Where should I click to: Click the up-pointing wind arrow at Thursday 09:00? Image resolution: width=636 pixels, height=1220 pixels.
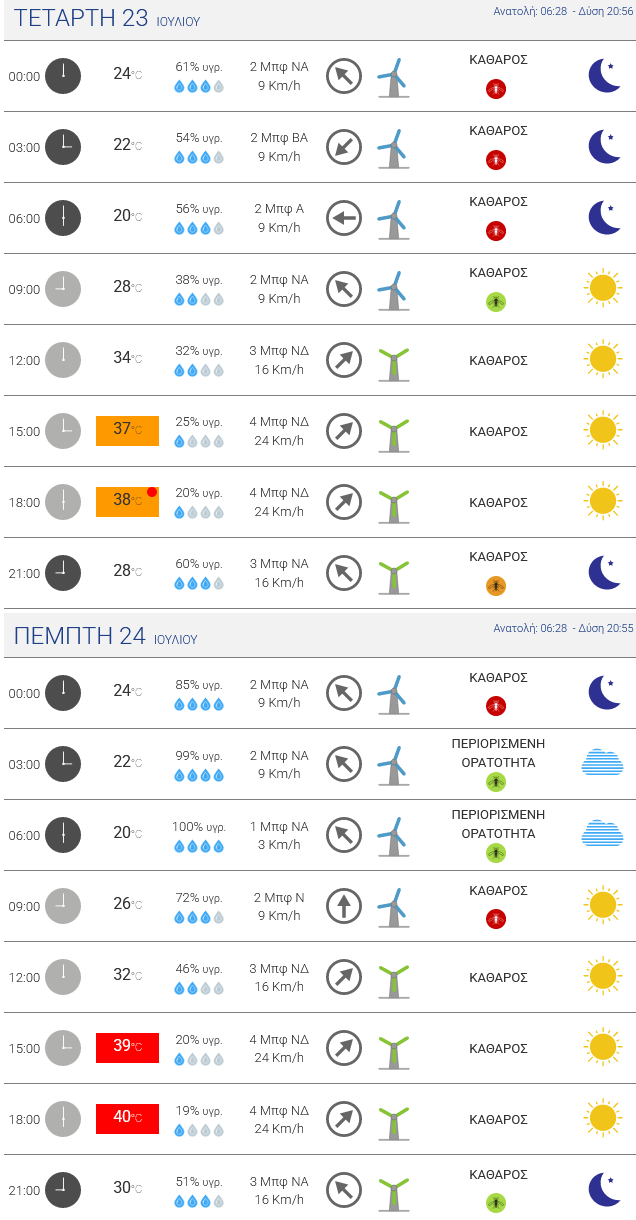click(x=343, y=906)
